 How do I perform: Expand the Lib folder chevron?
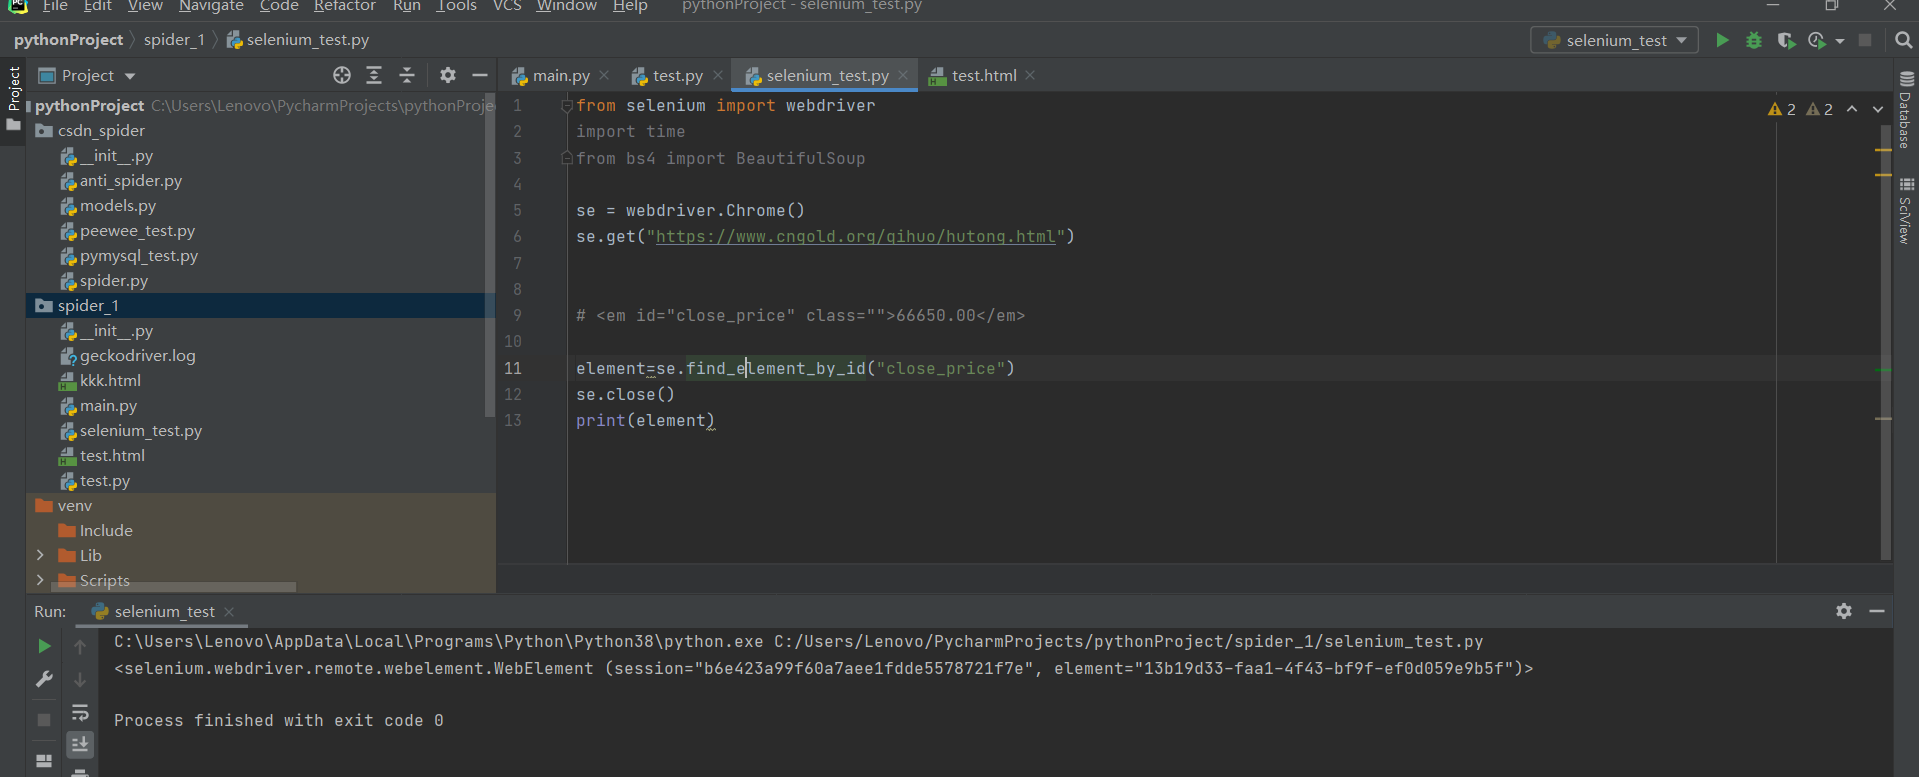(40, 555)
